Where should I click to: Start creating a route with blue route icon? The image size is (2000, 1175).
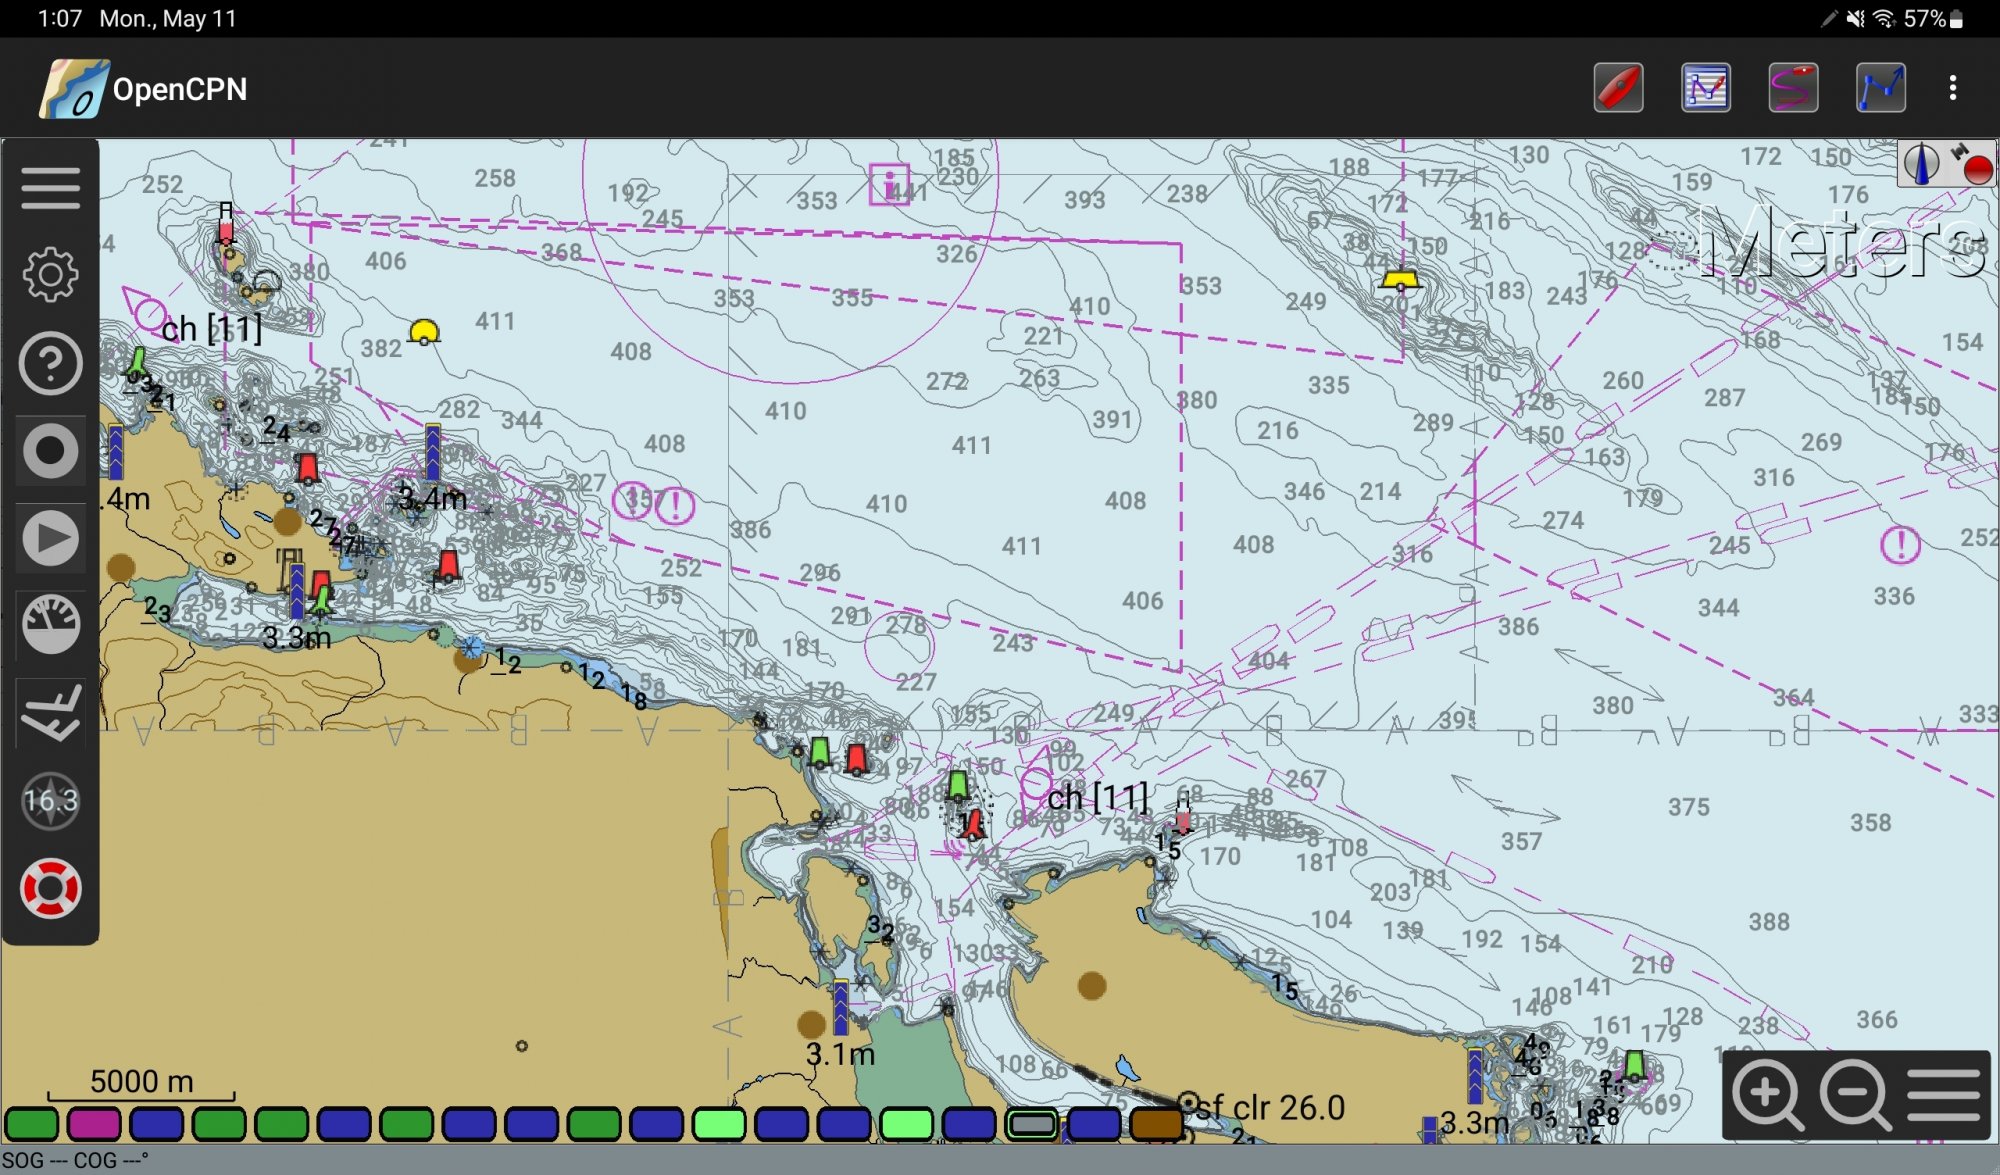(1880, 88)
